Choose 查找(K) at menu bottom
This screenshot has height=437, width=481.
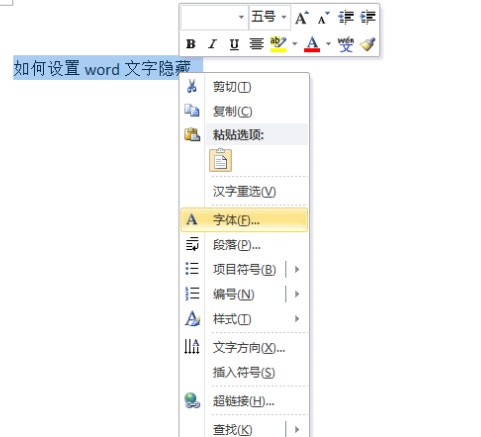tap(233, 429)
